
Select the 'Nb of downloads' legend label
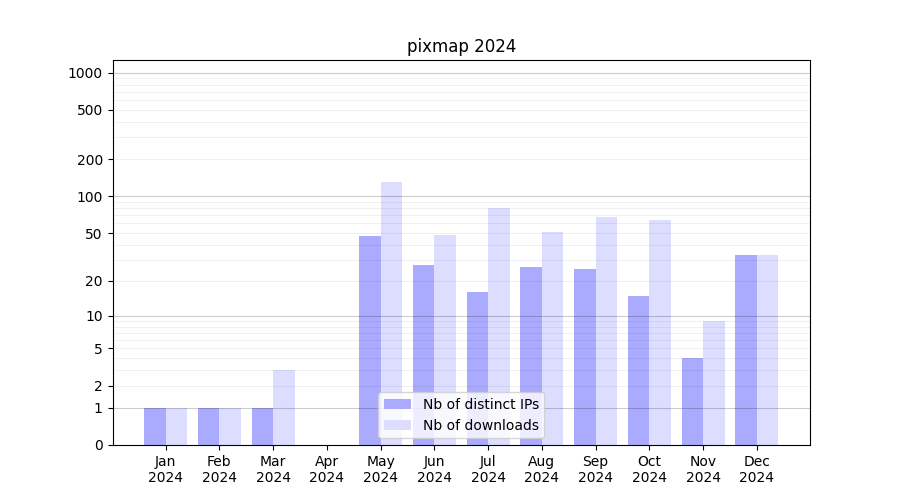click(480, 425)
